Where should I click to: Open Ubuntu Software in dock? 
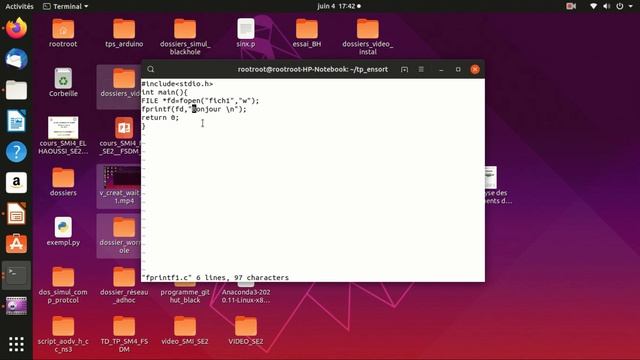point(16,244)
